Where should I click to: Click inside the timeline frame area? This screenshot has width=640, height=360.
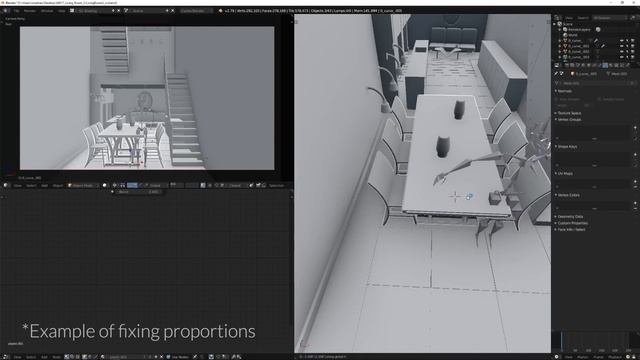click(x=596, y=342)
